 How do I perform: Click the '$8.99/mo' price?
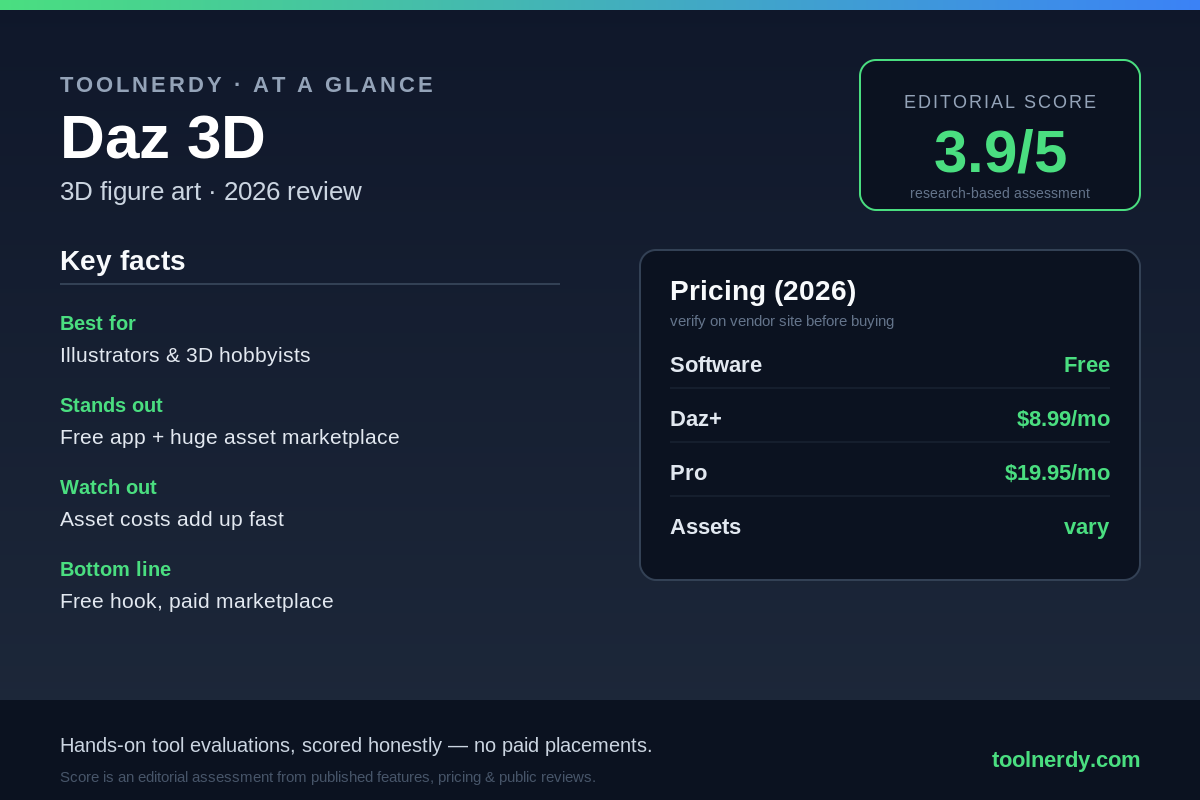click(x=1063, y=419)
